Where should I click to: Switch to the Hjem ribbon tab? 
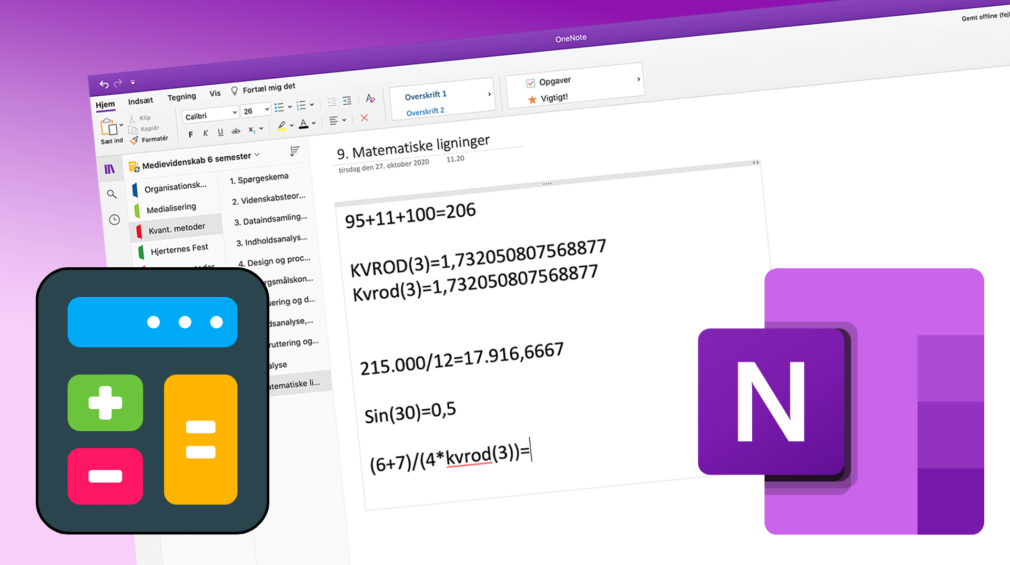(x=105, y=105)
